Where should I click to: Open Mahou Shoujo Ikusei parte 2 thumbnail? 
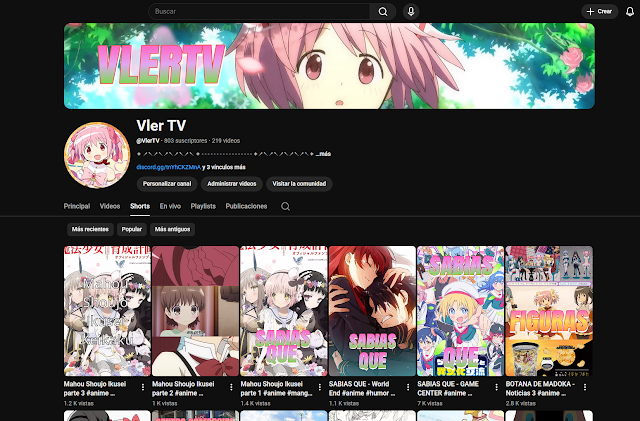[x=196, y=311]
